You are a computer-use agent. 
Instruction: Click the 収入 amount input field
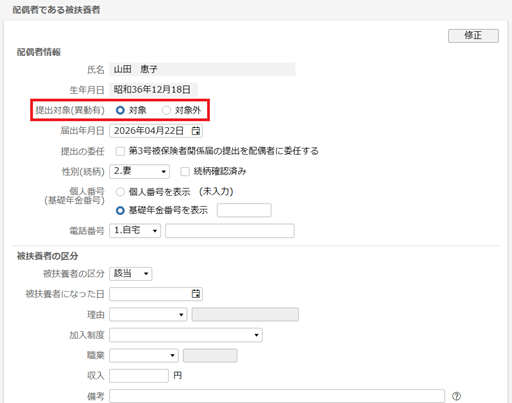139,376
